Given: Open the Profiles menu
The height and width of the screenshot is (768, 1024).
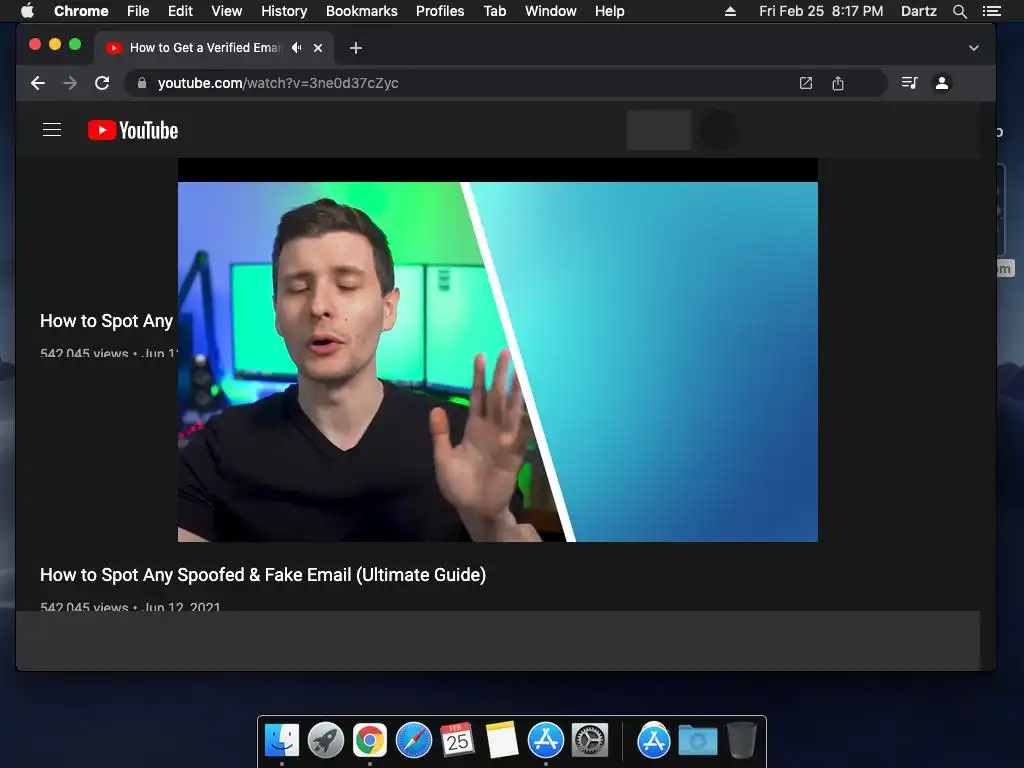Looking at the screenshot, I should click(440, 11).
